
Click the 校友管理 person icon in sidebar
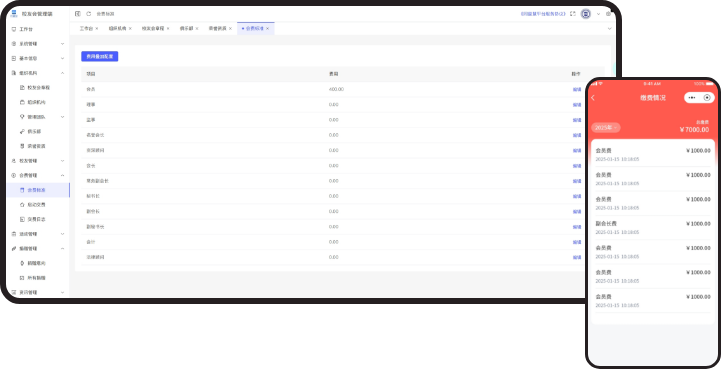pos(14,161)
